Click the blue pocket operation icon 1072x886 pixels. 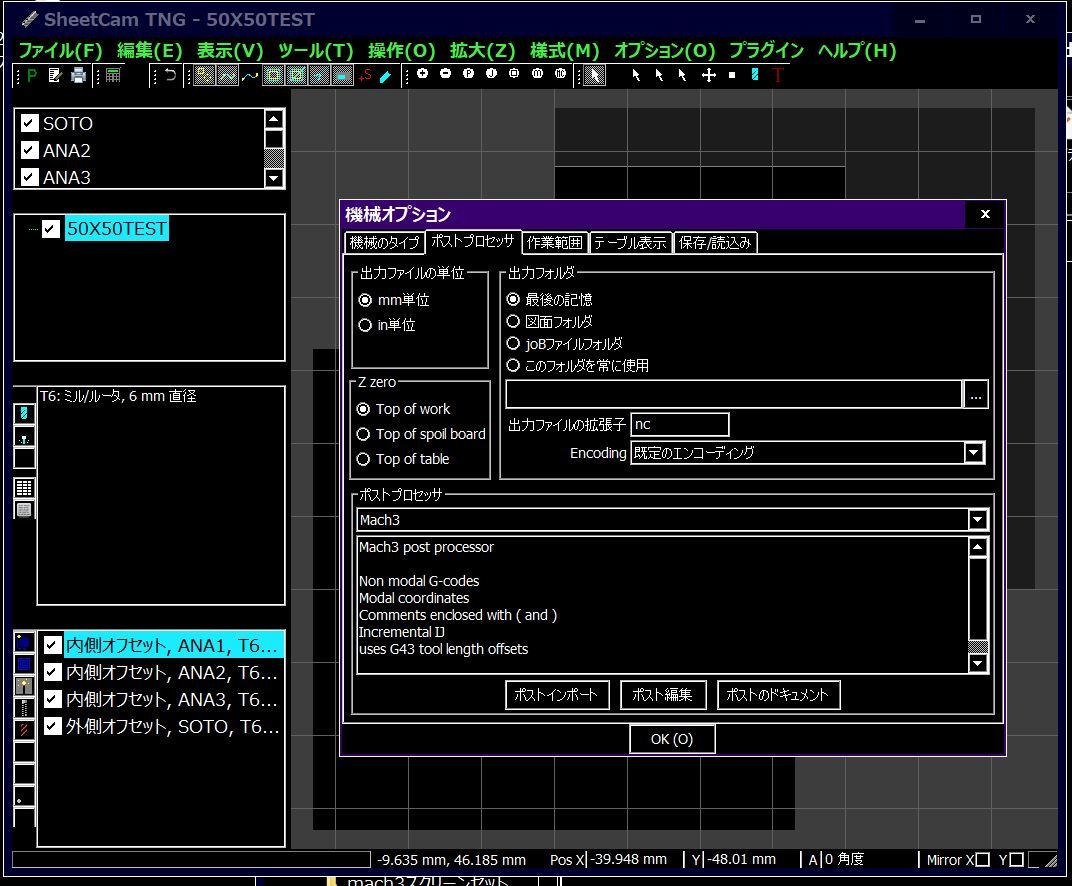(24, 664)
